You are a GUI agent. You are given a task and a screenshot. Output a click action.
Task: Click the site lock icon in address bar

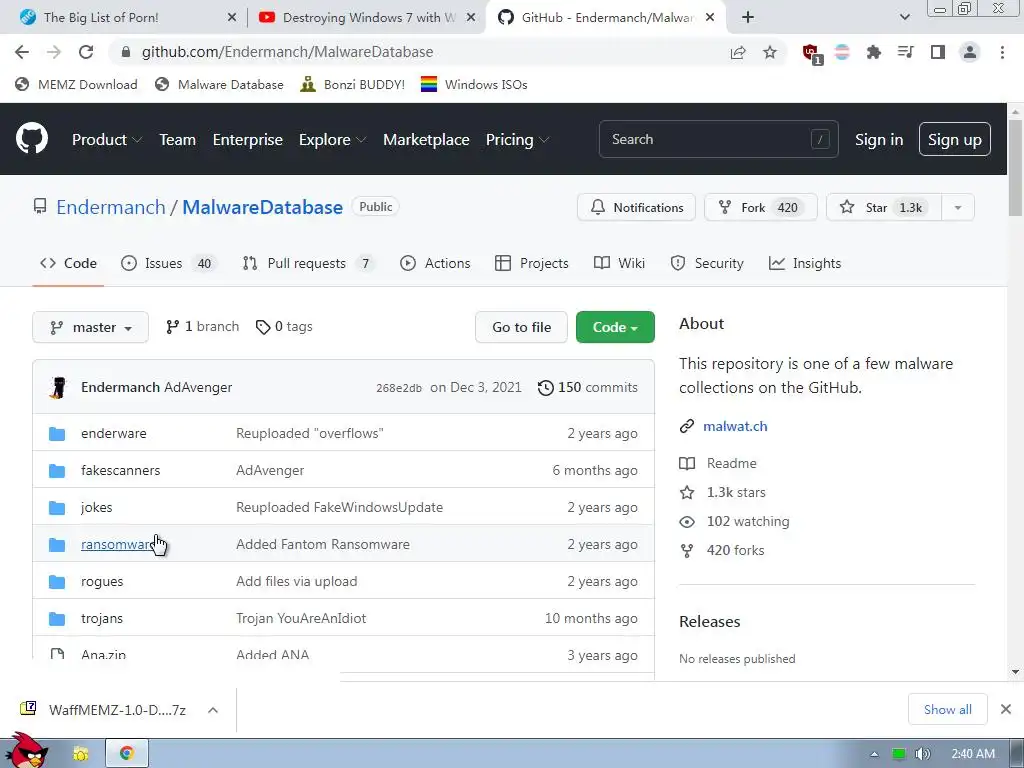127,52
